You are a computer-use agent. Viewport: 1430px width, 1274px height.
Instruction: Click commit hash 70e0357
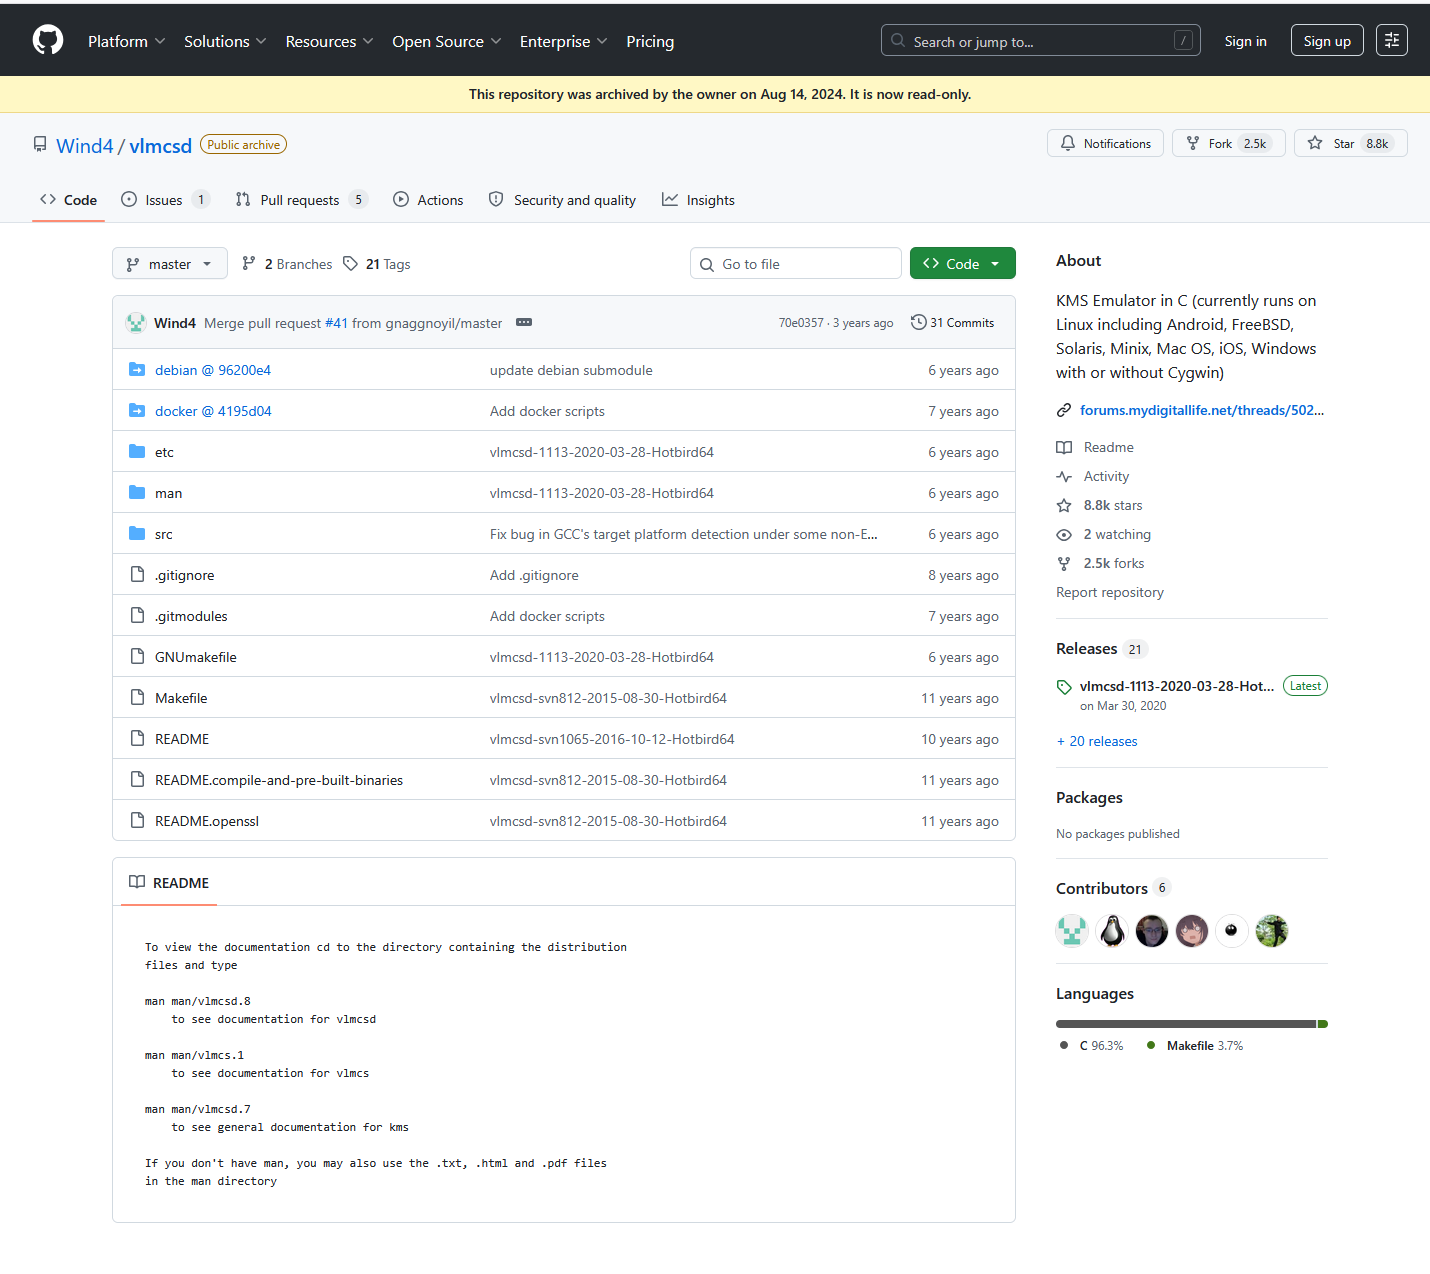[x=801, y=323]
